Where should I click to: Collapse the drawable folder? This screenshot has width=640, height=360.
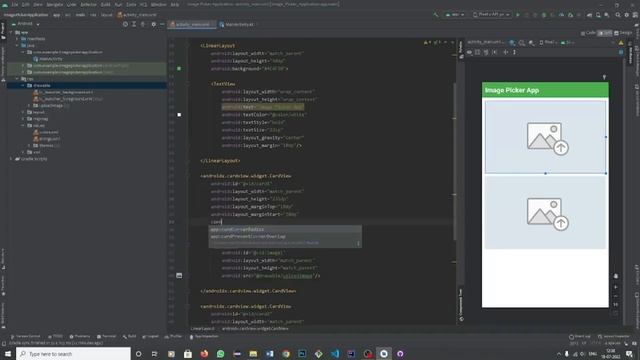point(23,85)
